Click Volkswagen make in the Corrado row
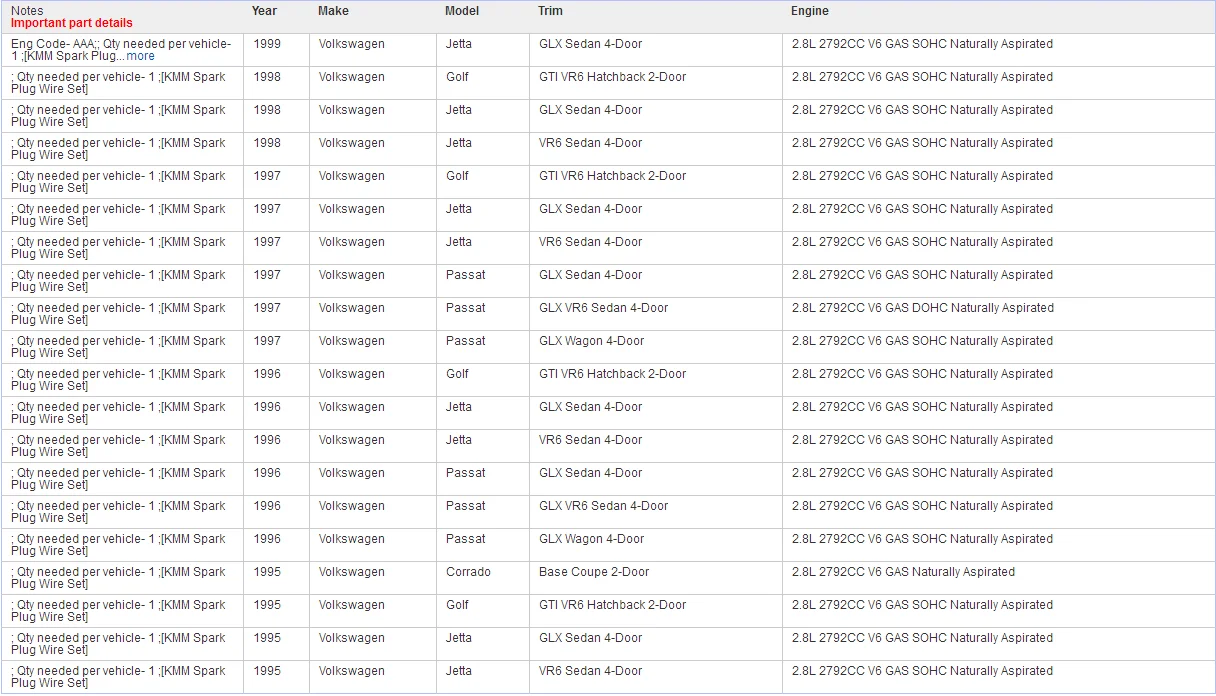Image resolution: width=1216 pixels, height=696 pixels. point(351,572)
